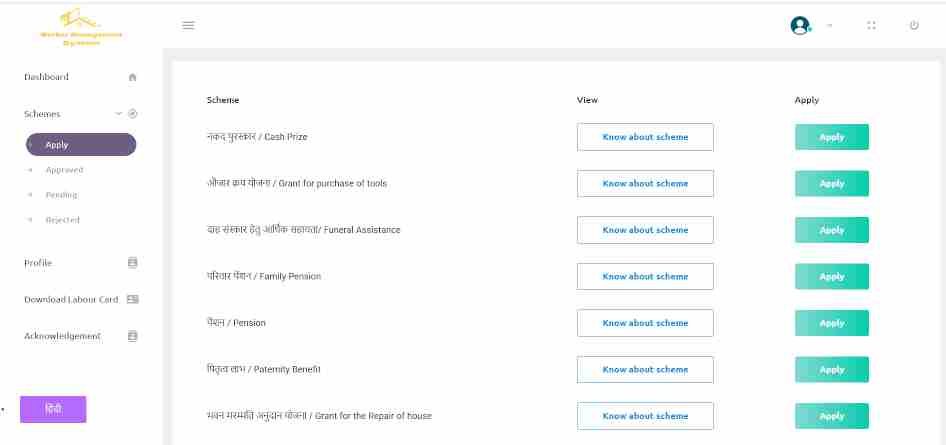
Task: Click the Download Labour Card icon
Action: [x=133, y=299]
